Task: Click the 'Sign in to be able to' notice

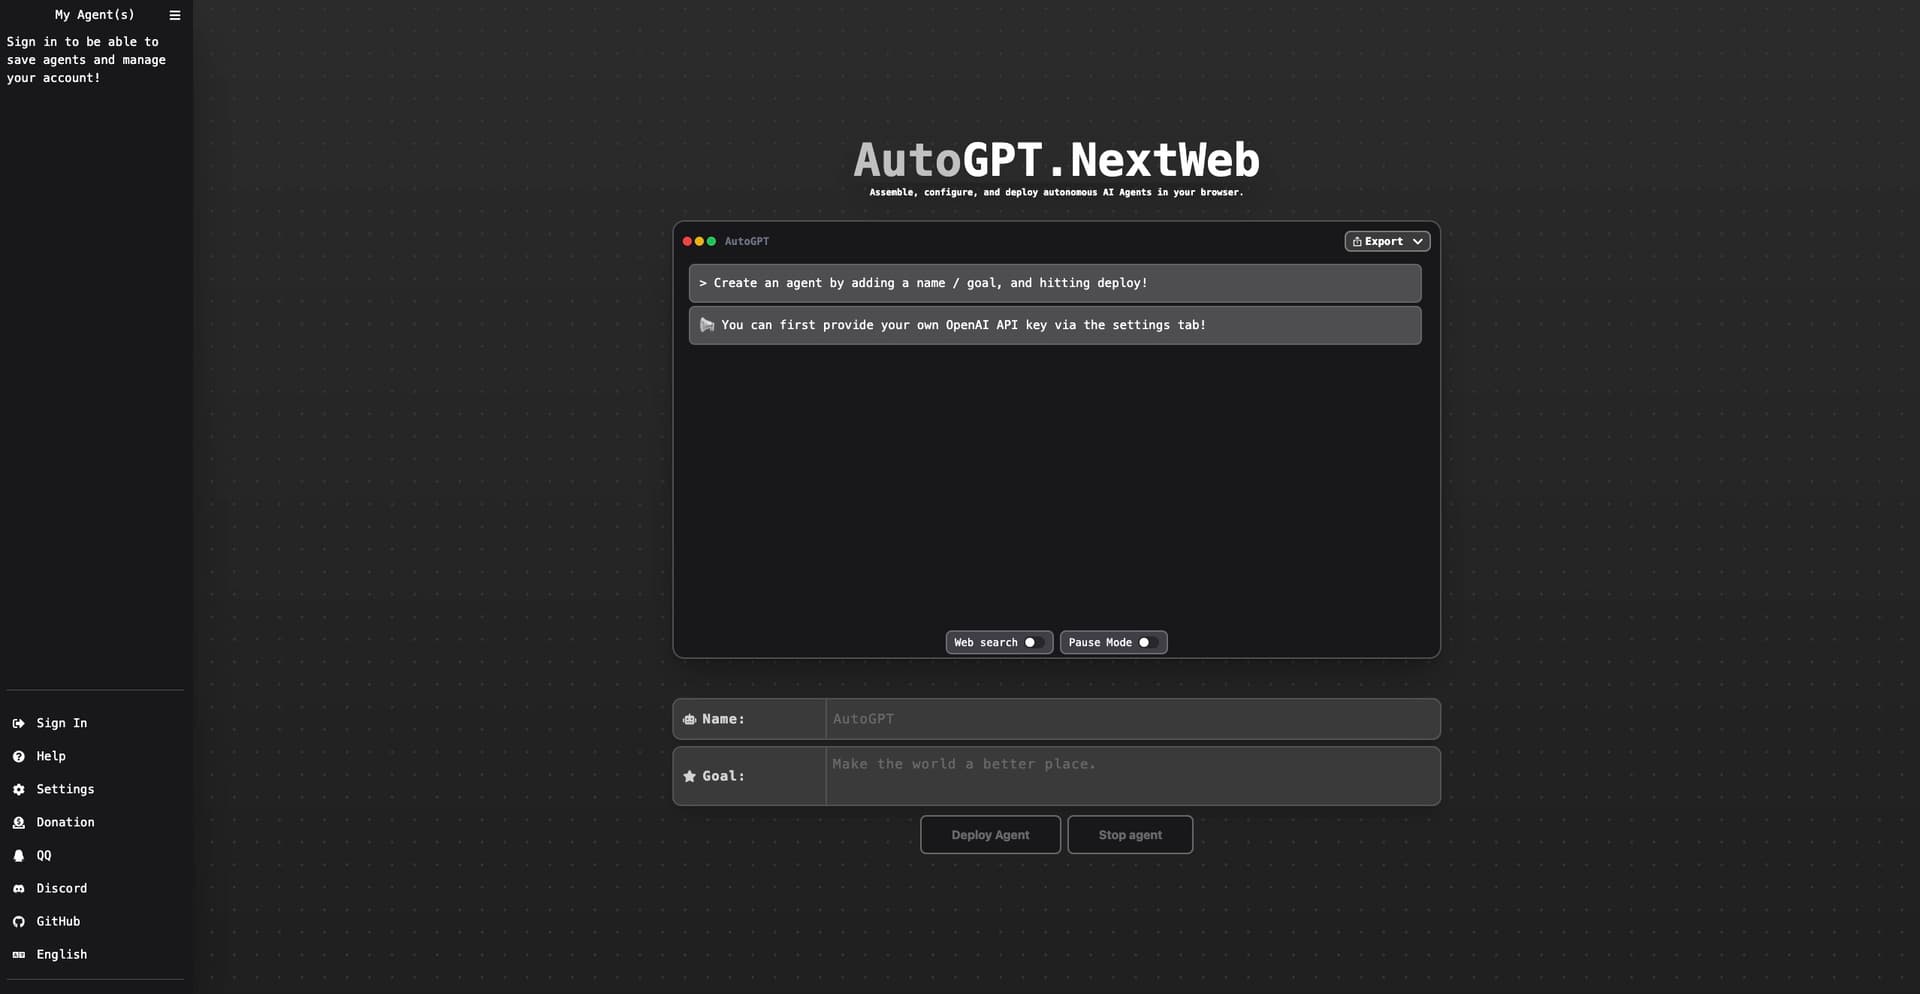Action: point(86,60)
